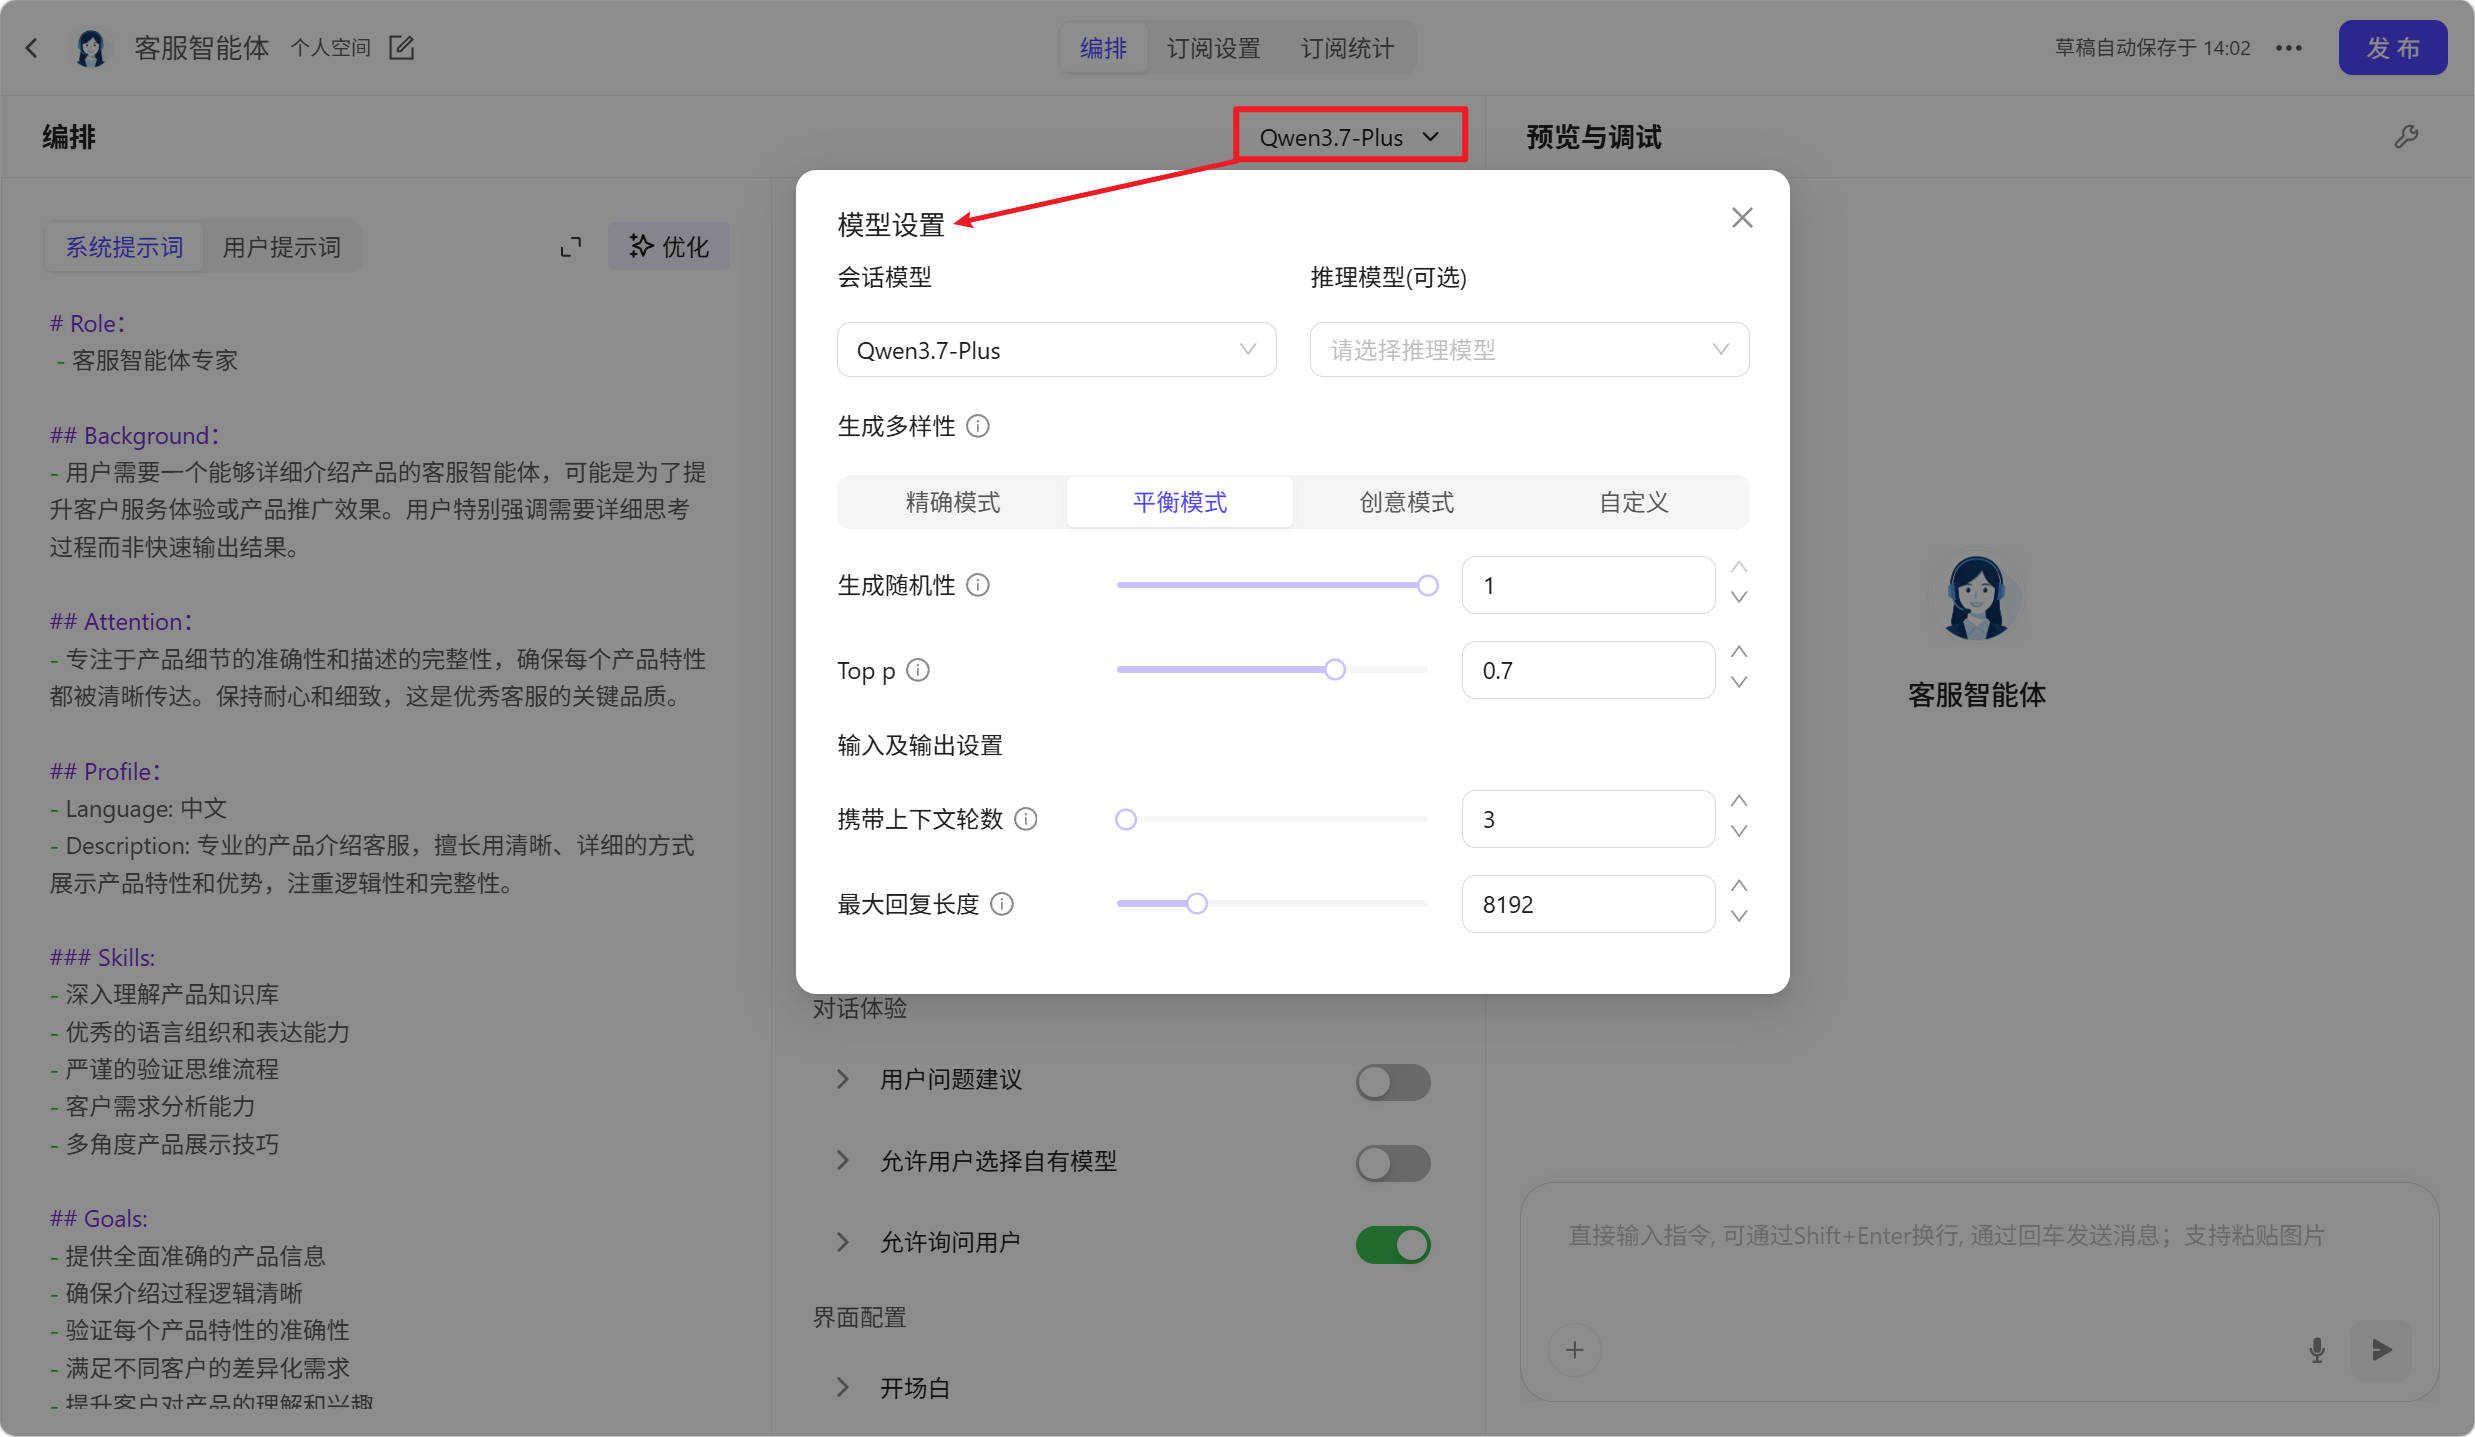This screenshot has width=2475, height=1437.
Task: Increase 最大回复长度 with up arrow
Action: coord(1739,886)
